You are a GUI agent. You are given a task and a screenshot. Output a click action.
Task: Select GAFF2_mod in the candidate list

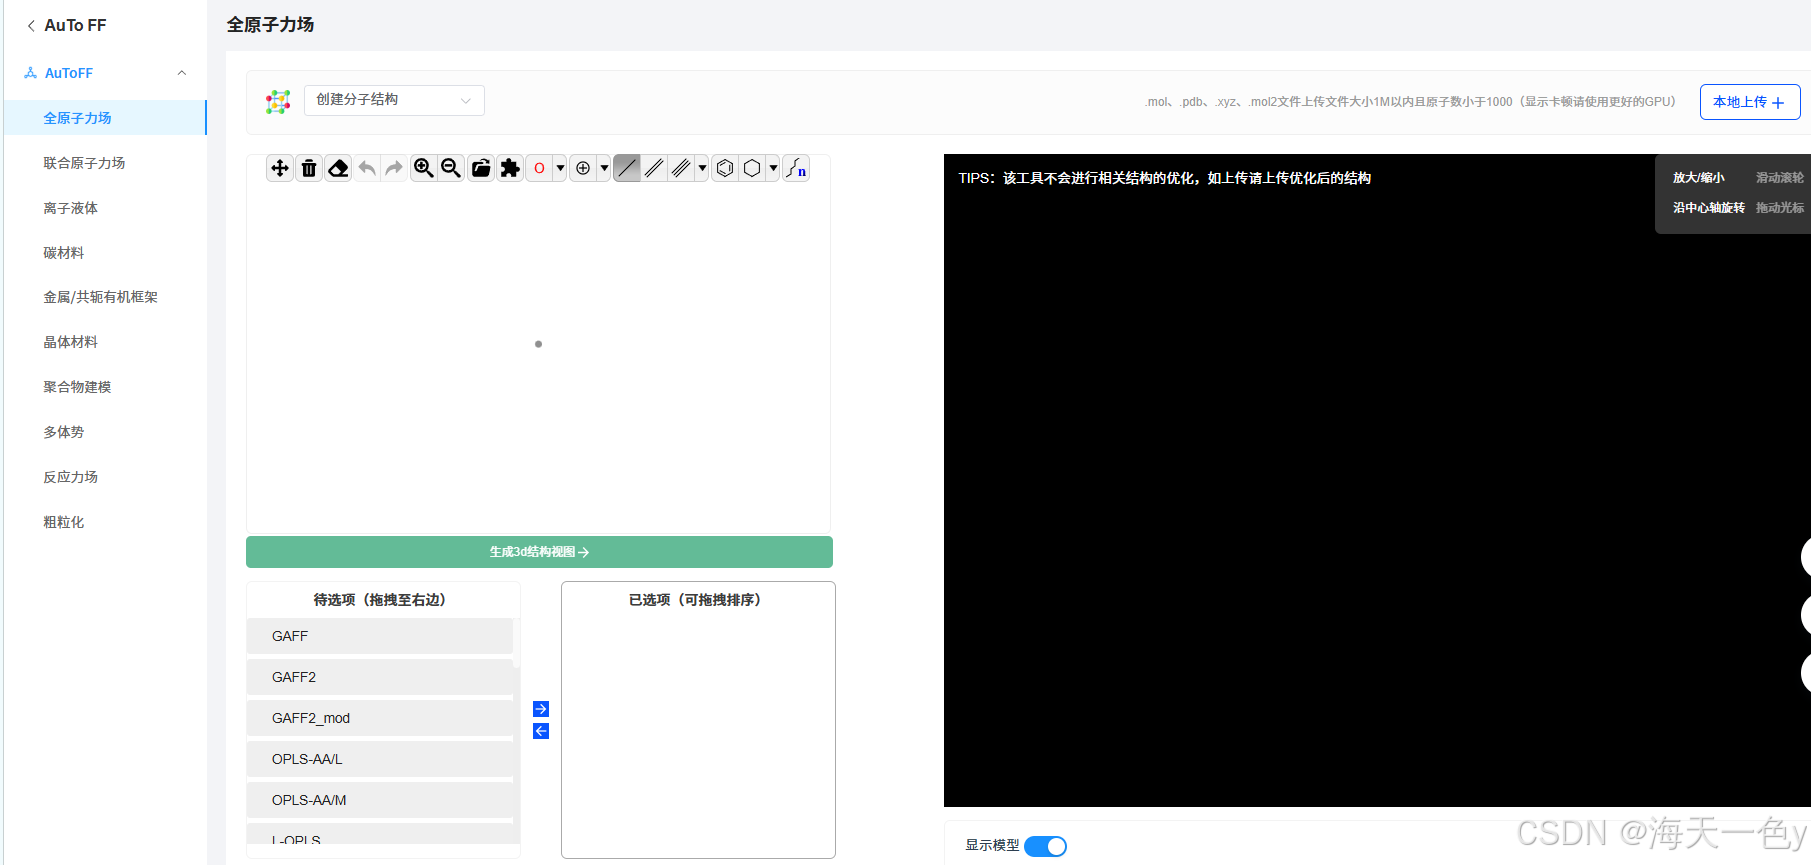380,718
